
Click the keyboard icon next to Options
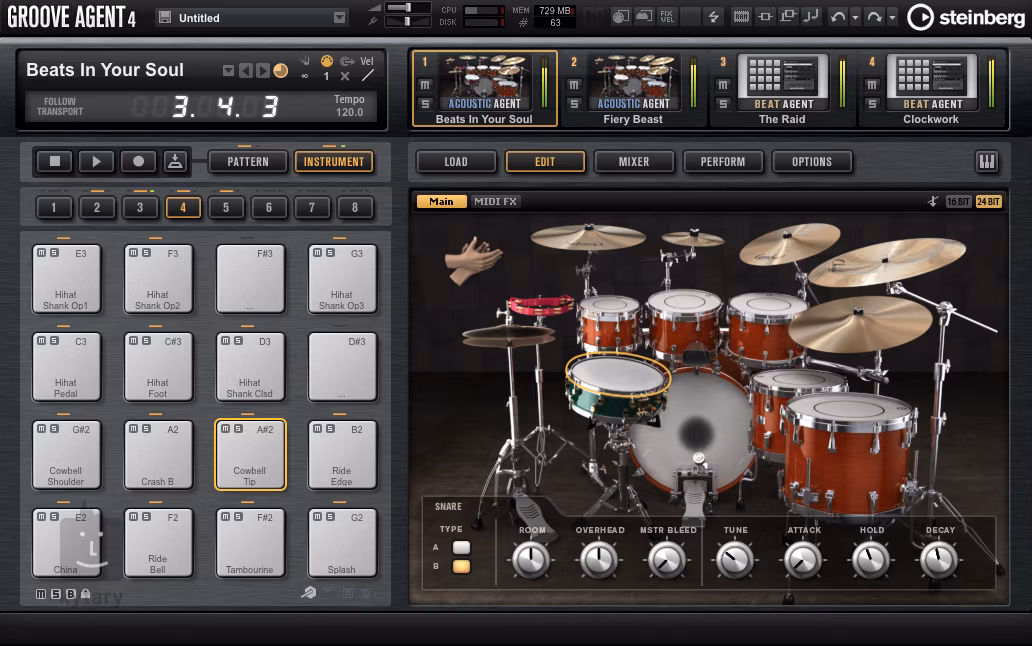986,161
